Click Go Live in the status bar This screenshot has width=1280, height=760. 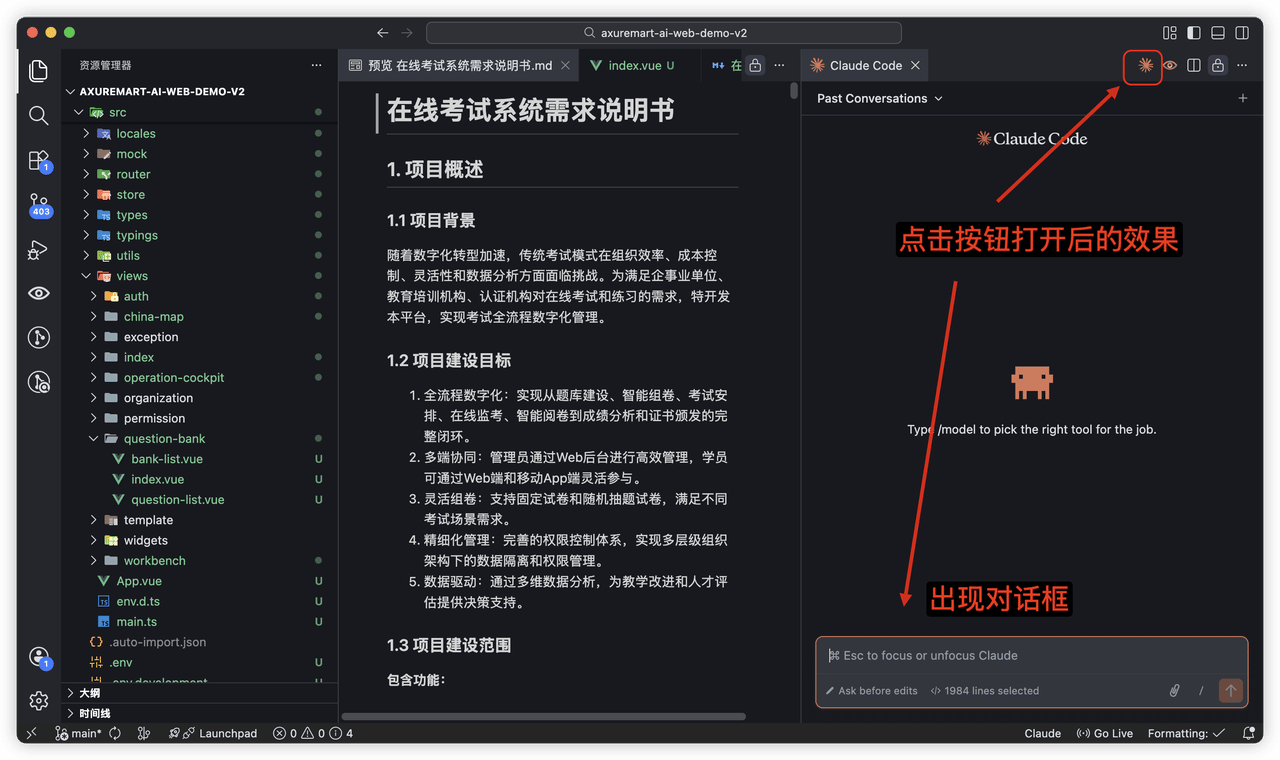[x=1104, y=733]
